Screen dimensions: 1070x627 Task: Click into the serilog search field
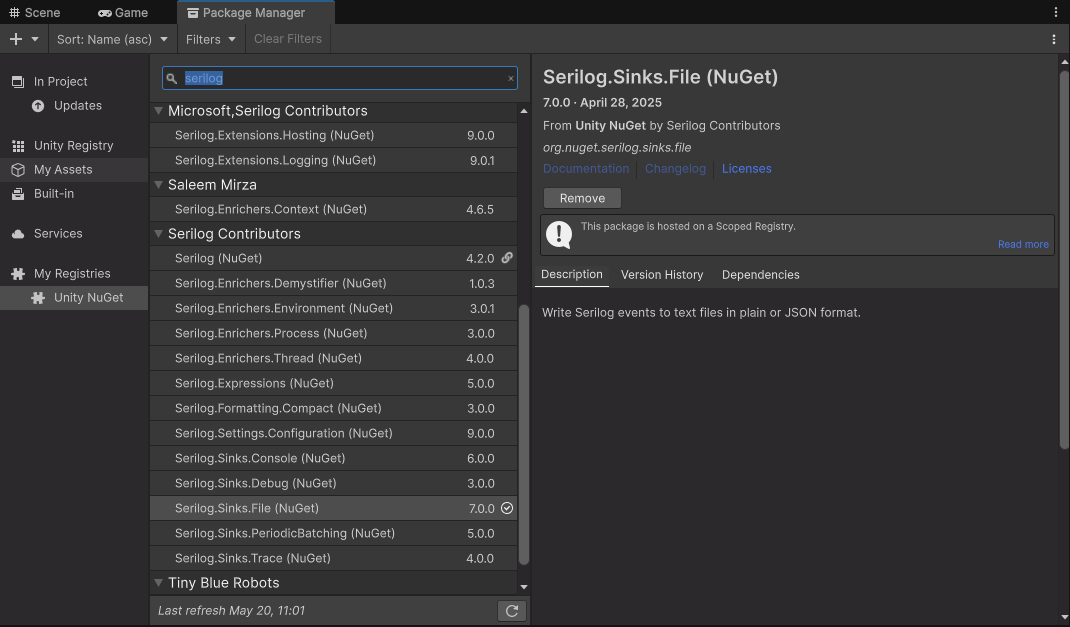[x=340, y=78]
